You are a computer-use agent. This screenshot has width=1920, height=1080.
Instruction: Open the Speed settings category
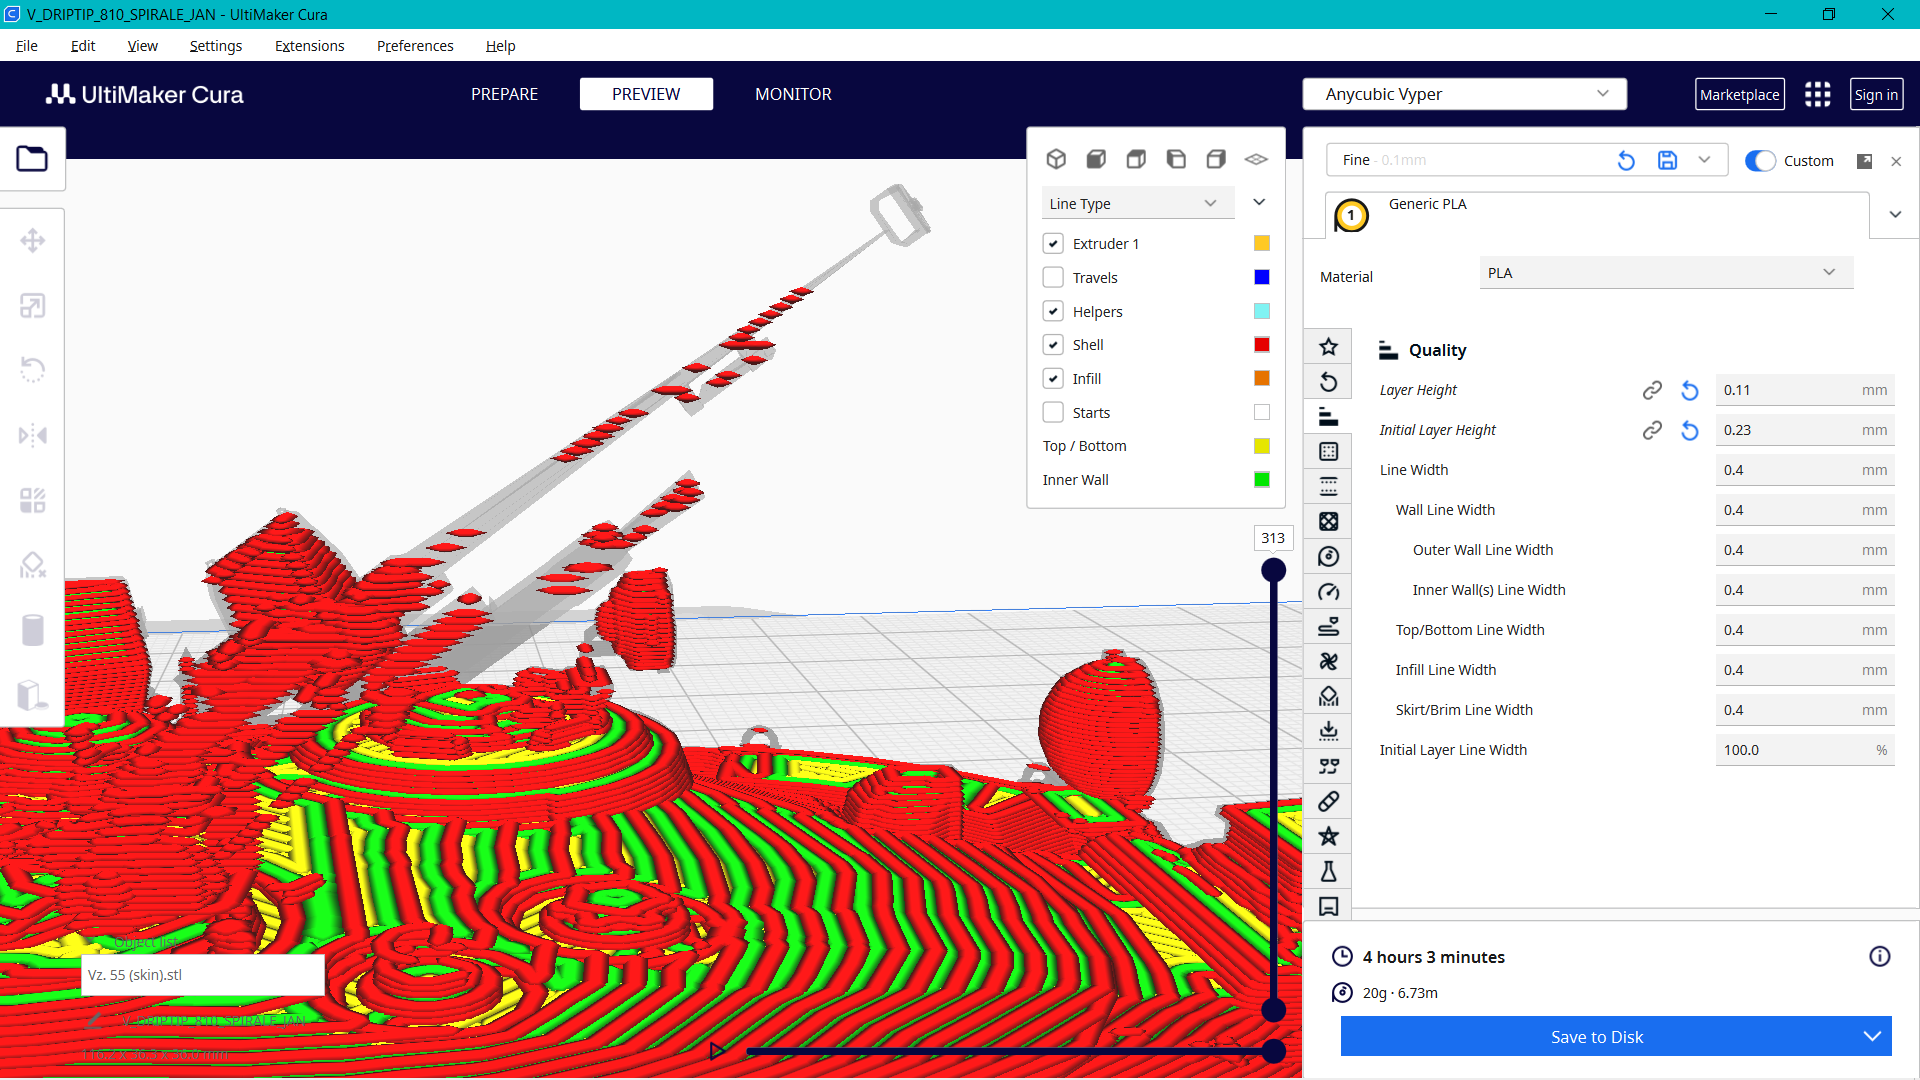1328,591
